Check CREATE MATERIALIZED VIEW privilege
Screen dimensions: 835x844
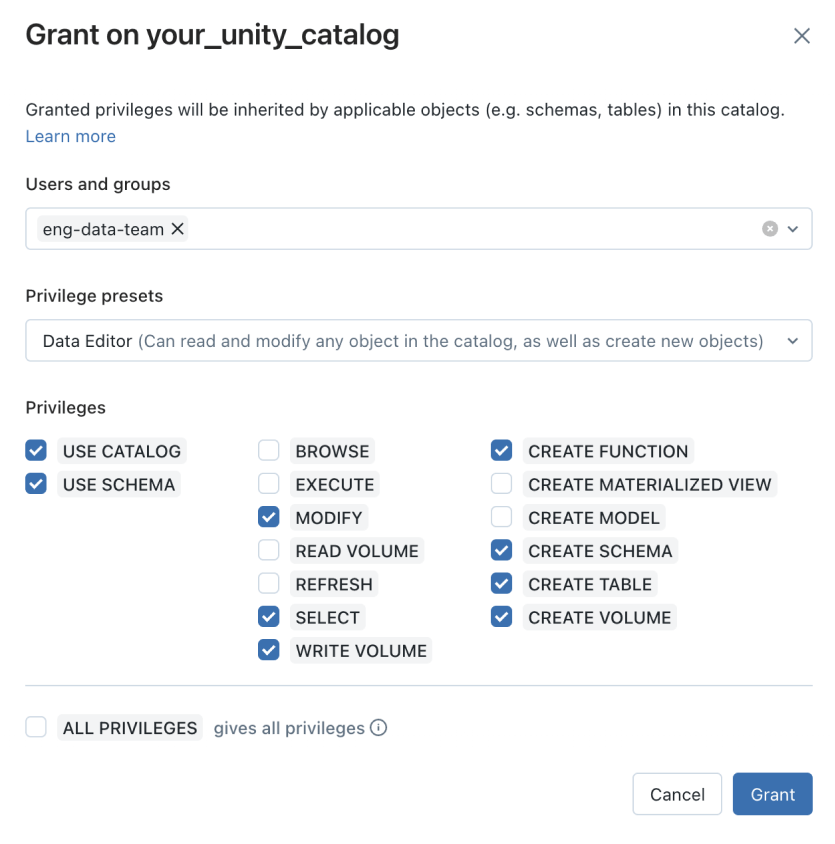(x=501, y=484)
